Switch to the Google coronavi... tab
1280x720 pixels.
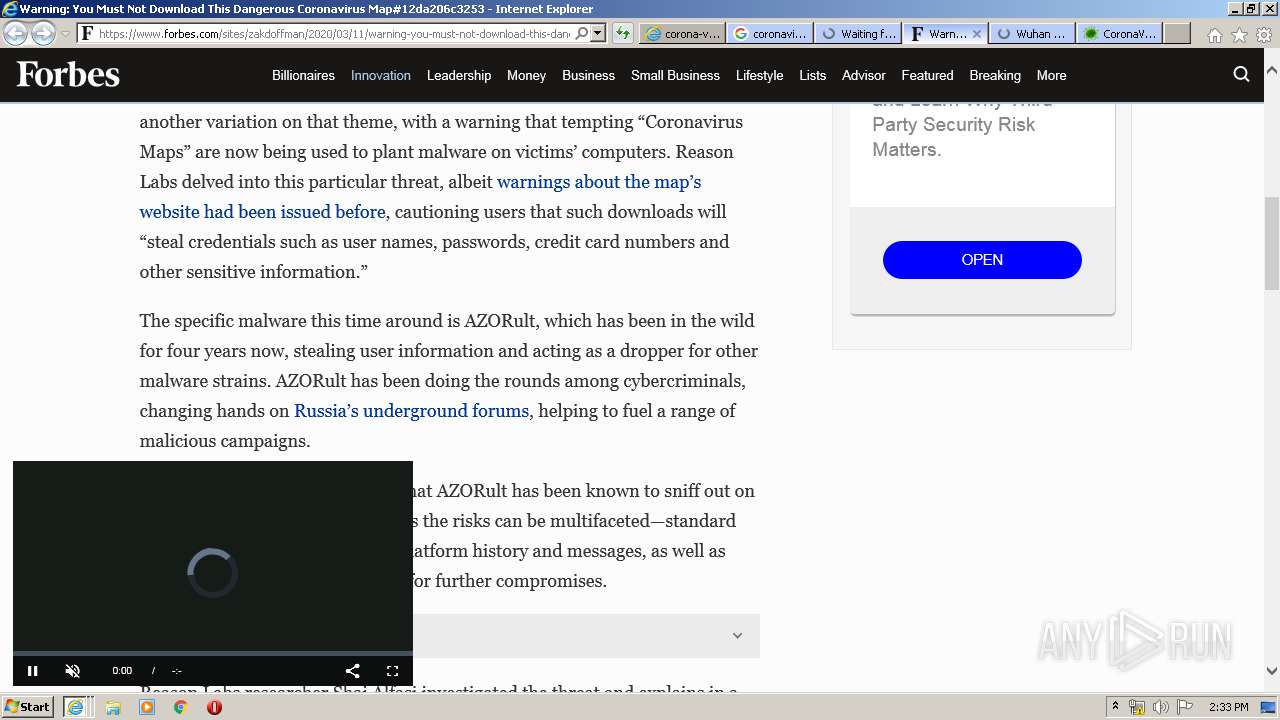tap(769, 33)
